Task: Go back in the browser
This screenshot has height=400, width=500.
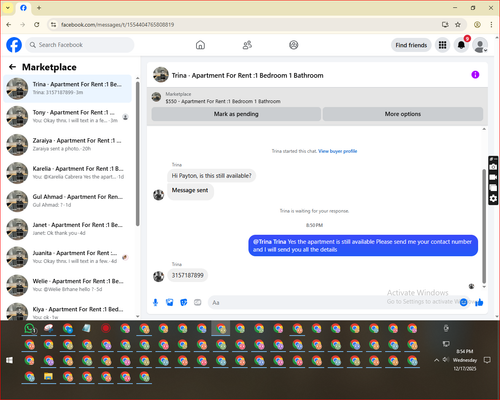Action: pos(9,24)
